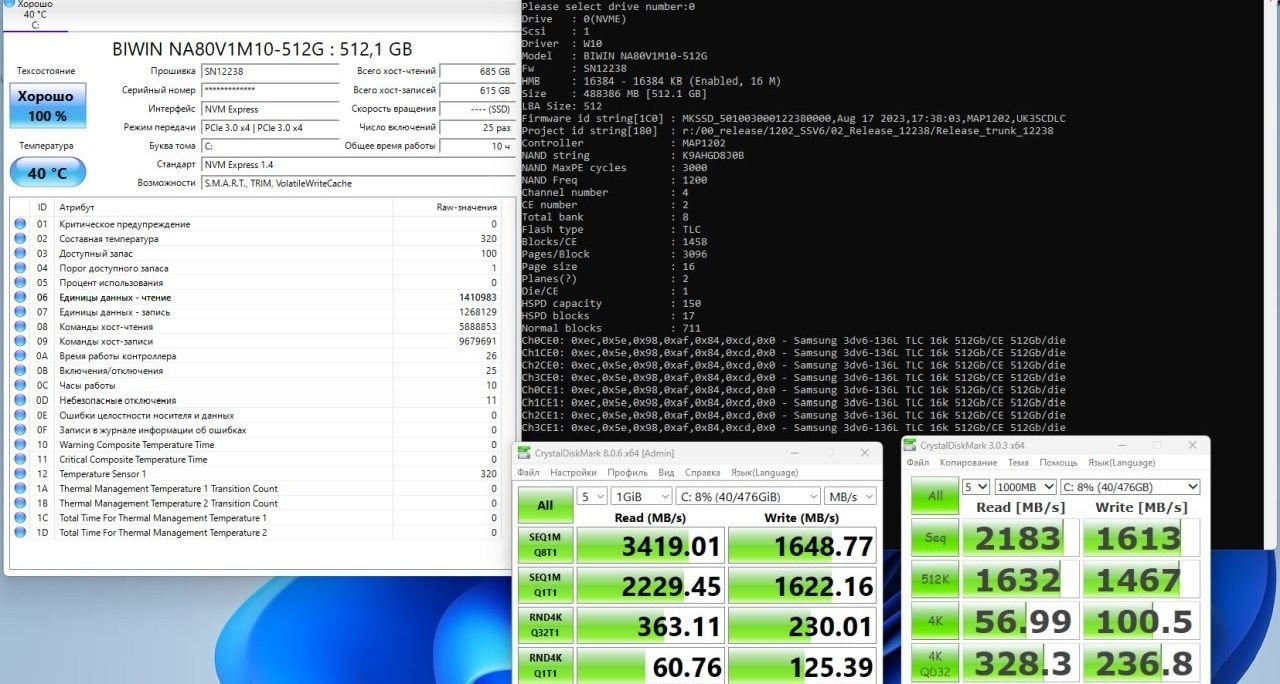
Task: Click status circle for Небезопасные отключения row
Action: pos(20,400)
